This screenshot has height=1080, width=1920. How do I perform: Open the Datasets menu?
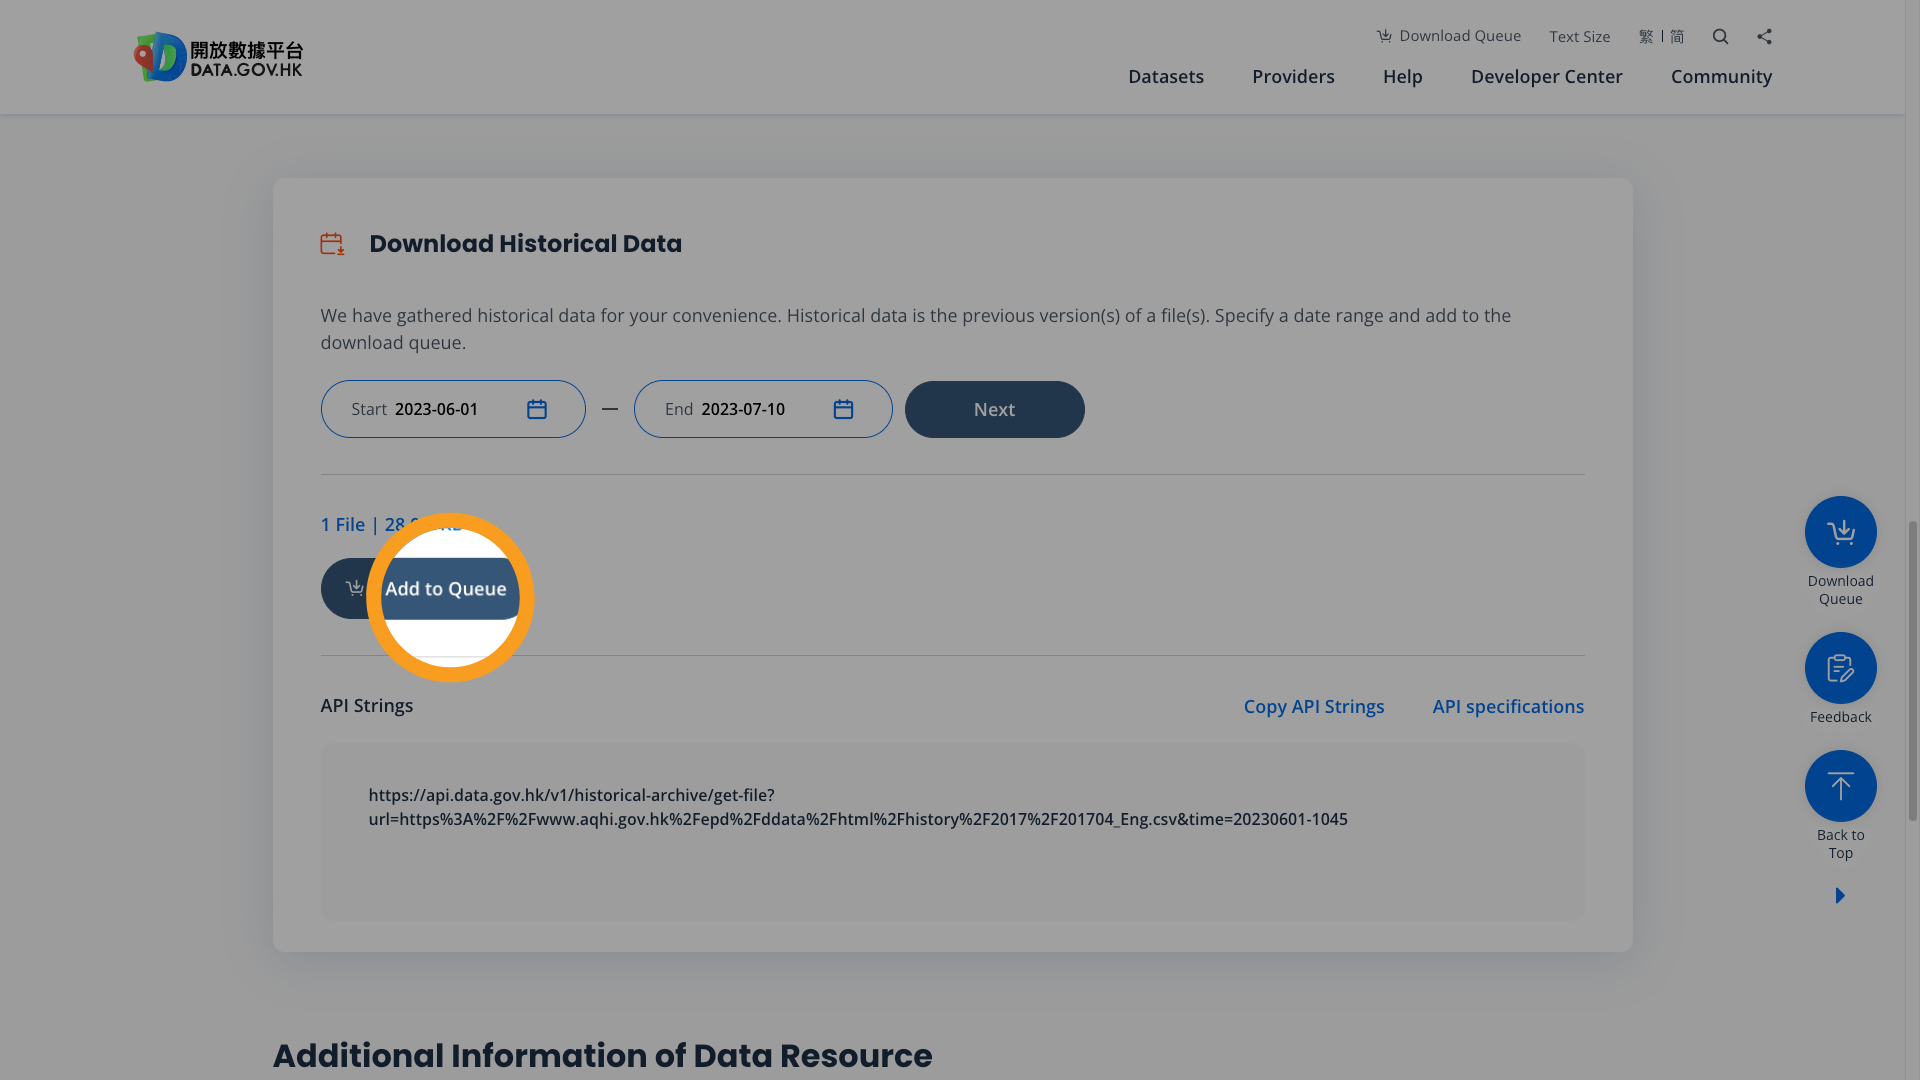point(1165,76)
